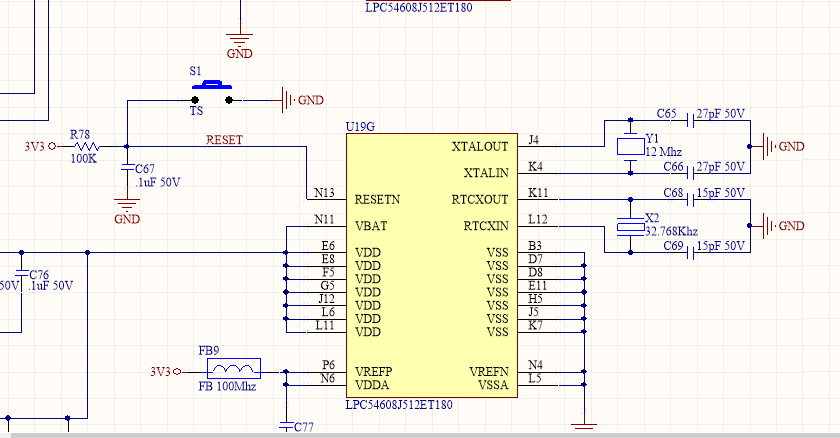The image size is (840, 438).
Task: Click the R78 100K resistor symbol
Action: tap(87, 146)
